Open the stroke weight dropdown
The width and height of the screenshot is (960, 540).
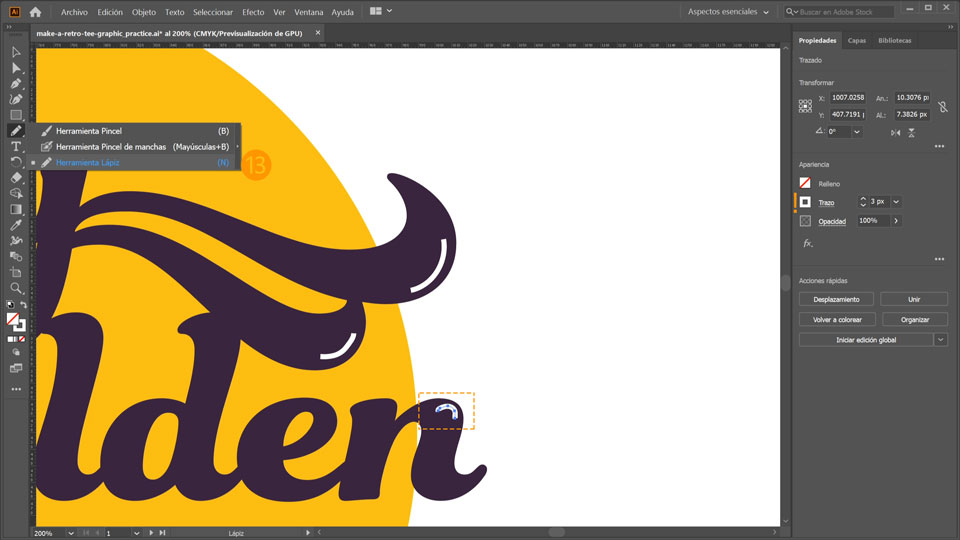coord(896,202)
